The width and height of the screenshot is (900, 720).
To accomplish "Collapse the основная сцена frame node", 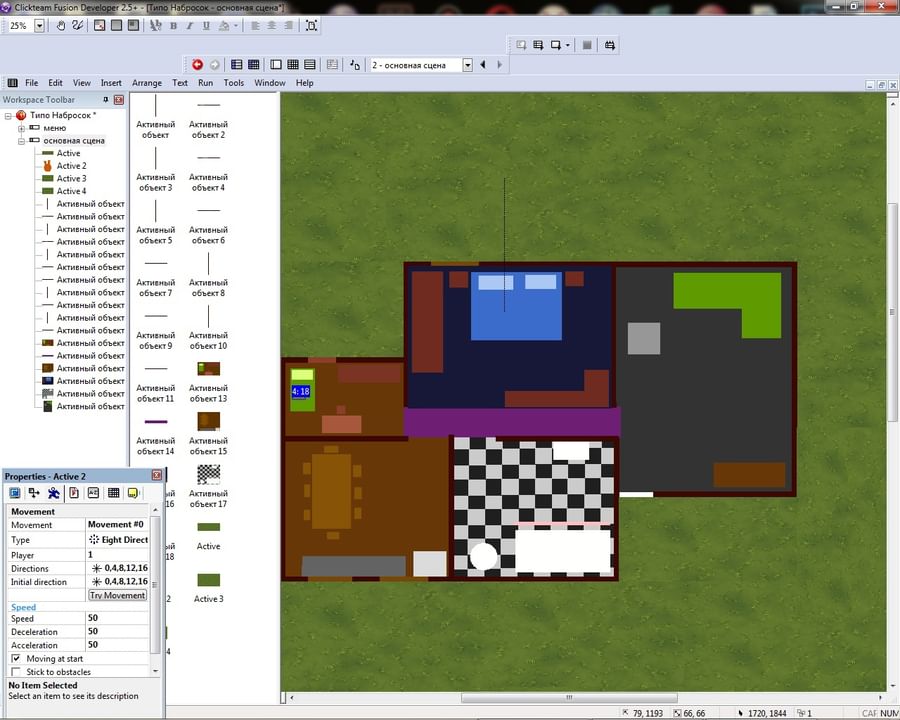I will (21, 141).
